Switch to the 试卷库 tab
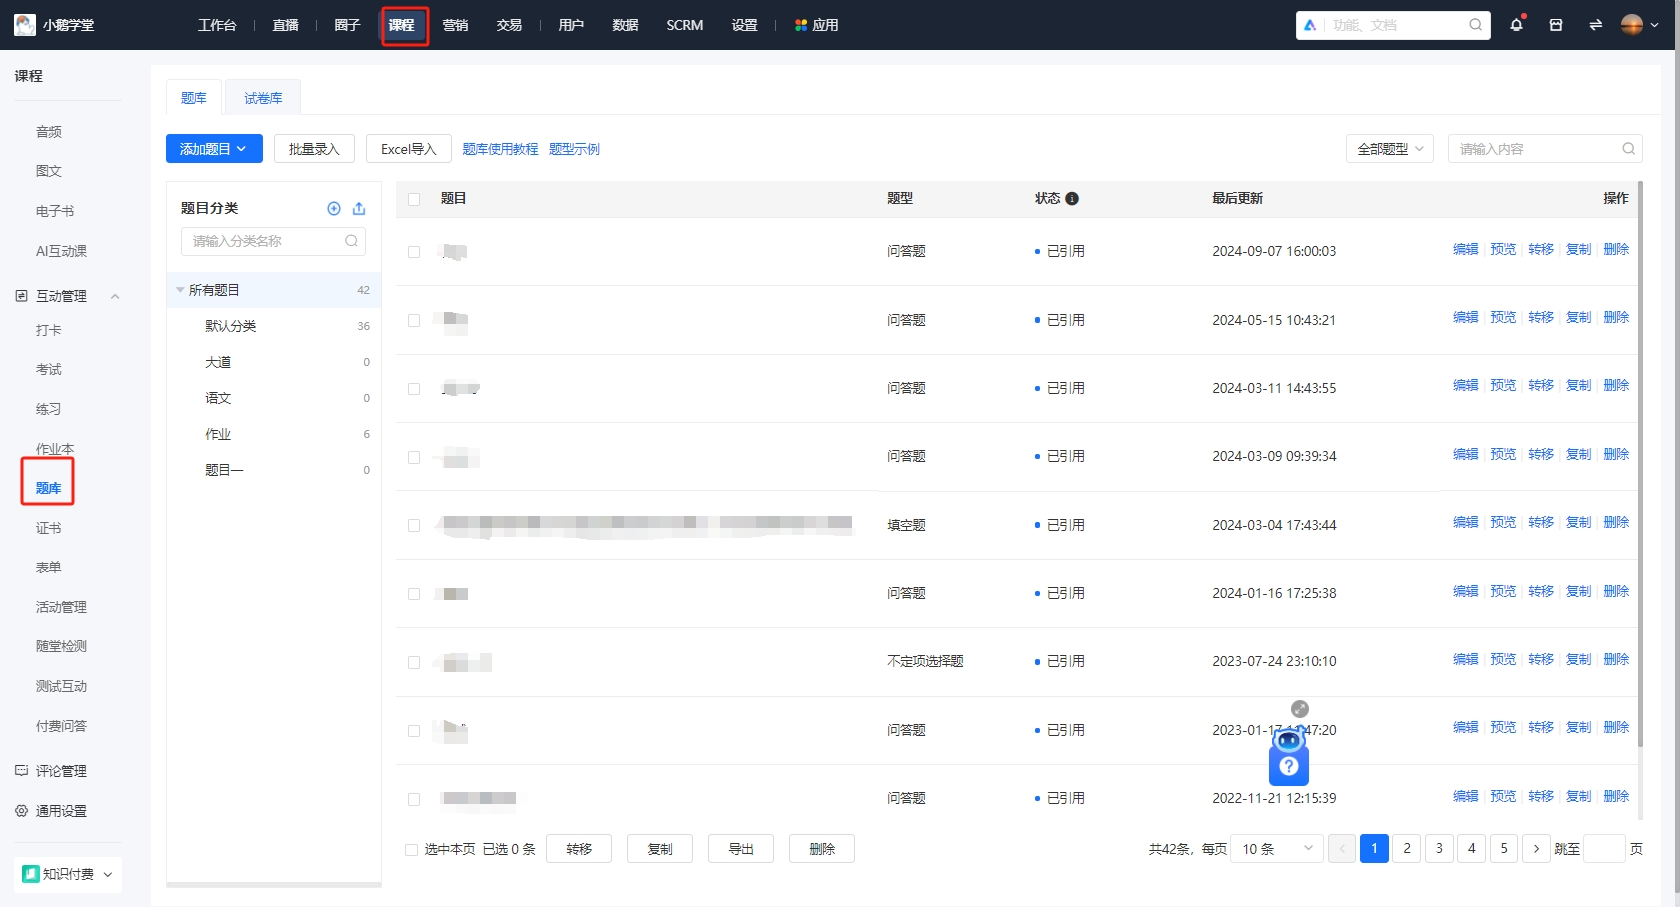This screenshot has height=907, width=1680. coord(262,97)
